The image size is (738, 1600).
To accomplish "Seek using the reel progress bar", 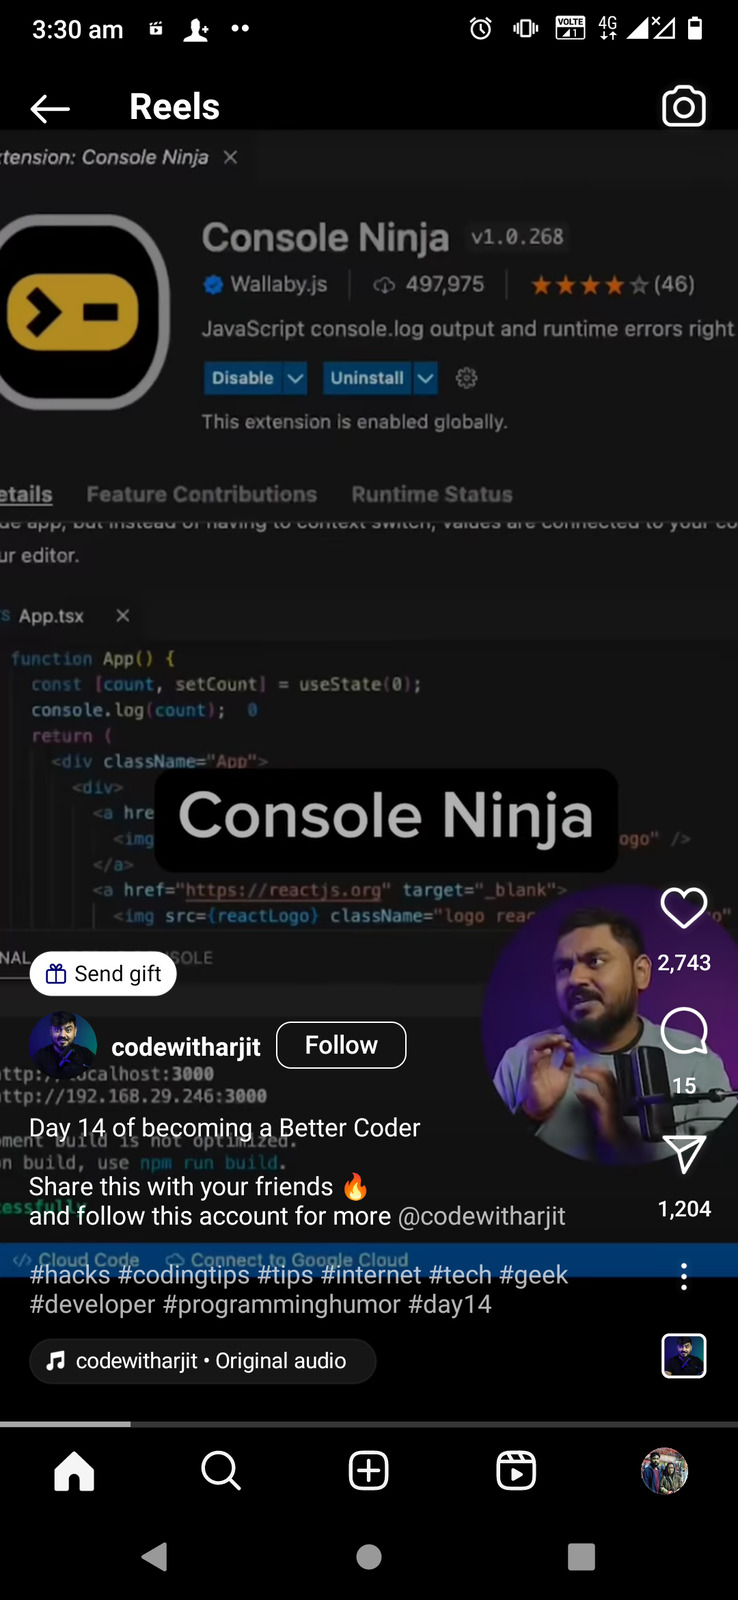I will click(x=369, y=1423).
